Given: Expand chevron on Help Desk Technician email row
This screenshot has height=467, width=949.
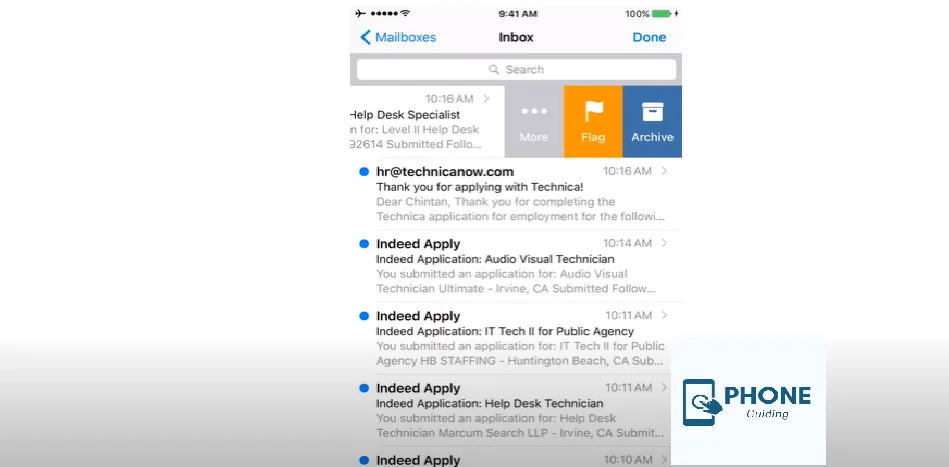Looking at the screenshot, I should (x=664, y=387).
